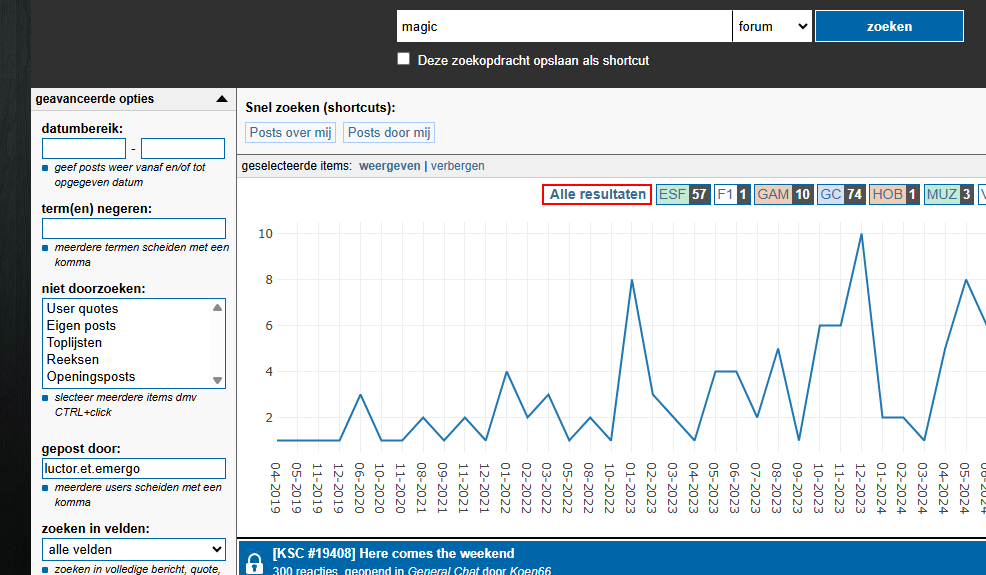Filter results by the GC 74 tag
Screen dimensions: 986x575
841,194
